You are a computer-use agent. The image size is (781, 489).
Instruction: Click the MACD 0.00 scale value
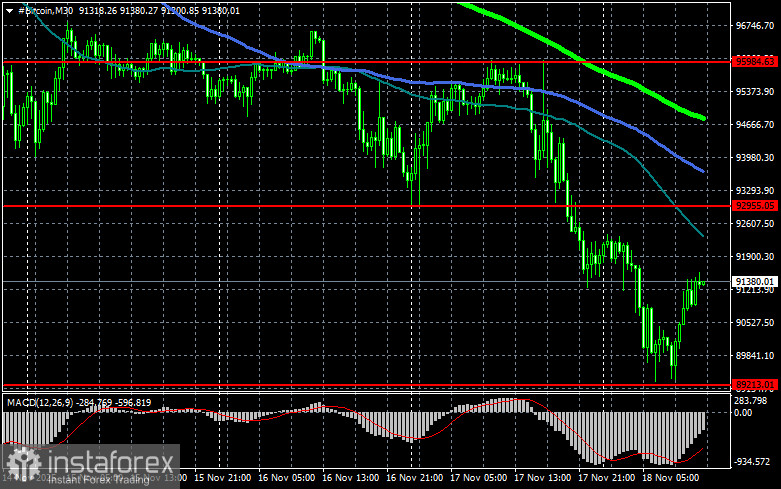[743, 412]
